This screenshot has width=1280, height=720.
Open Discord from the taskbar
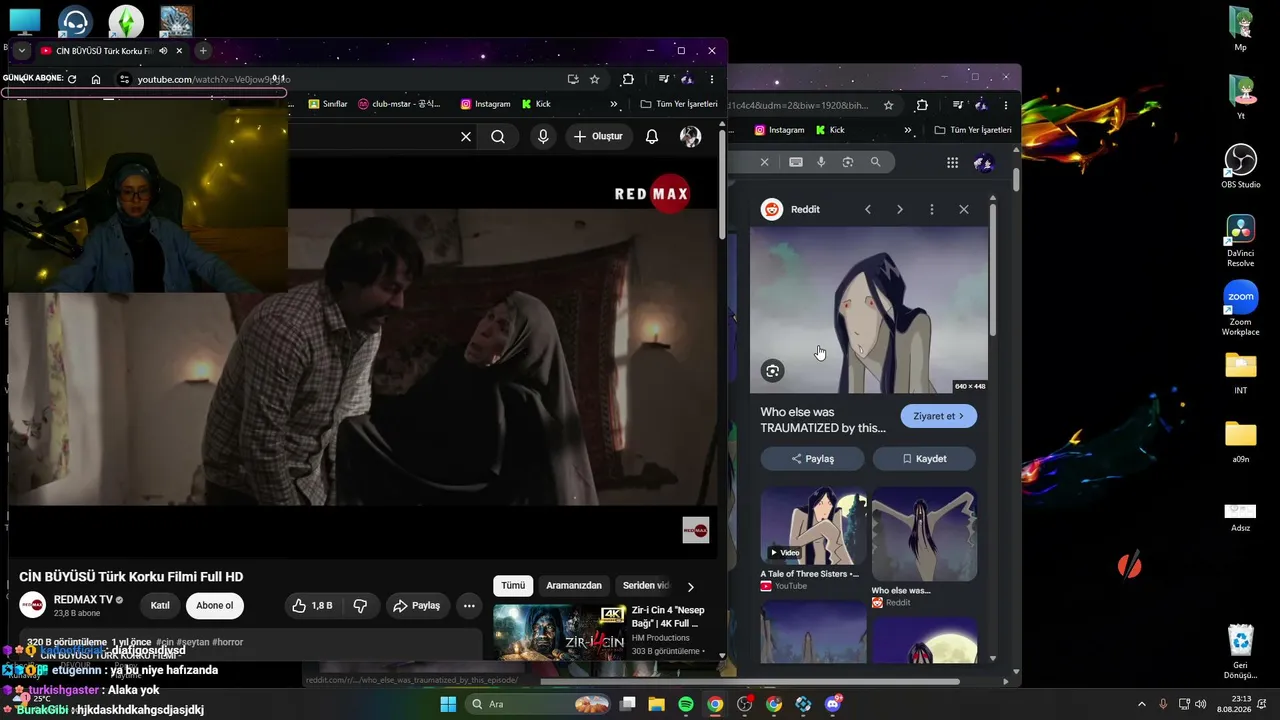[x=833, y=704]
